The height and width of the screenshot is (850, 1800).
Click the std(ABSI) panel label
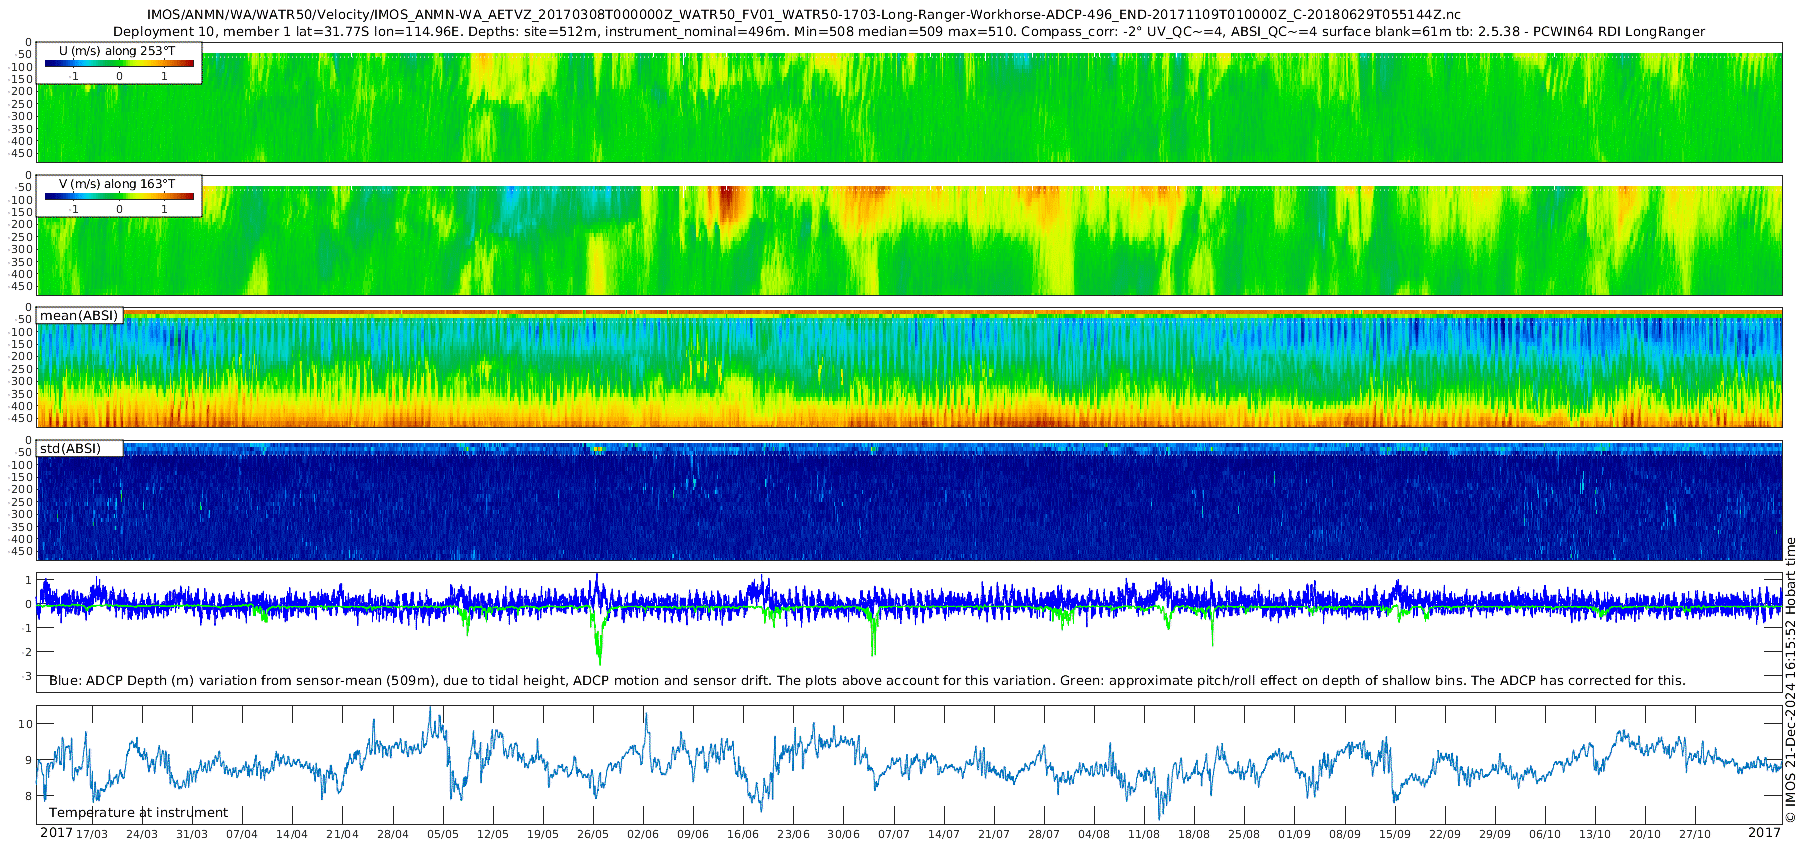(70, 449)
